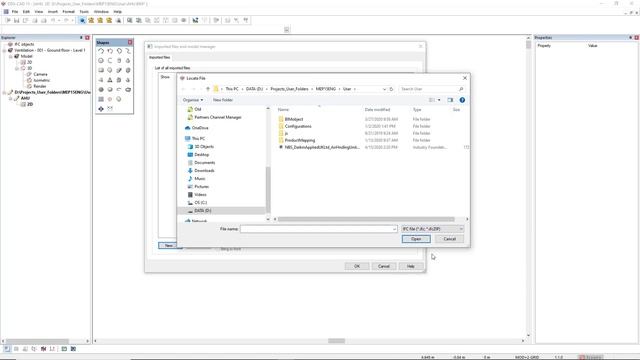Screen dimensions: 640x360
Task: Select Render in Explorer tree
Action: pyautogui.click(x=40, y=86)
